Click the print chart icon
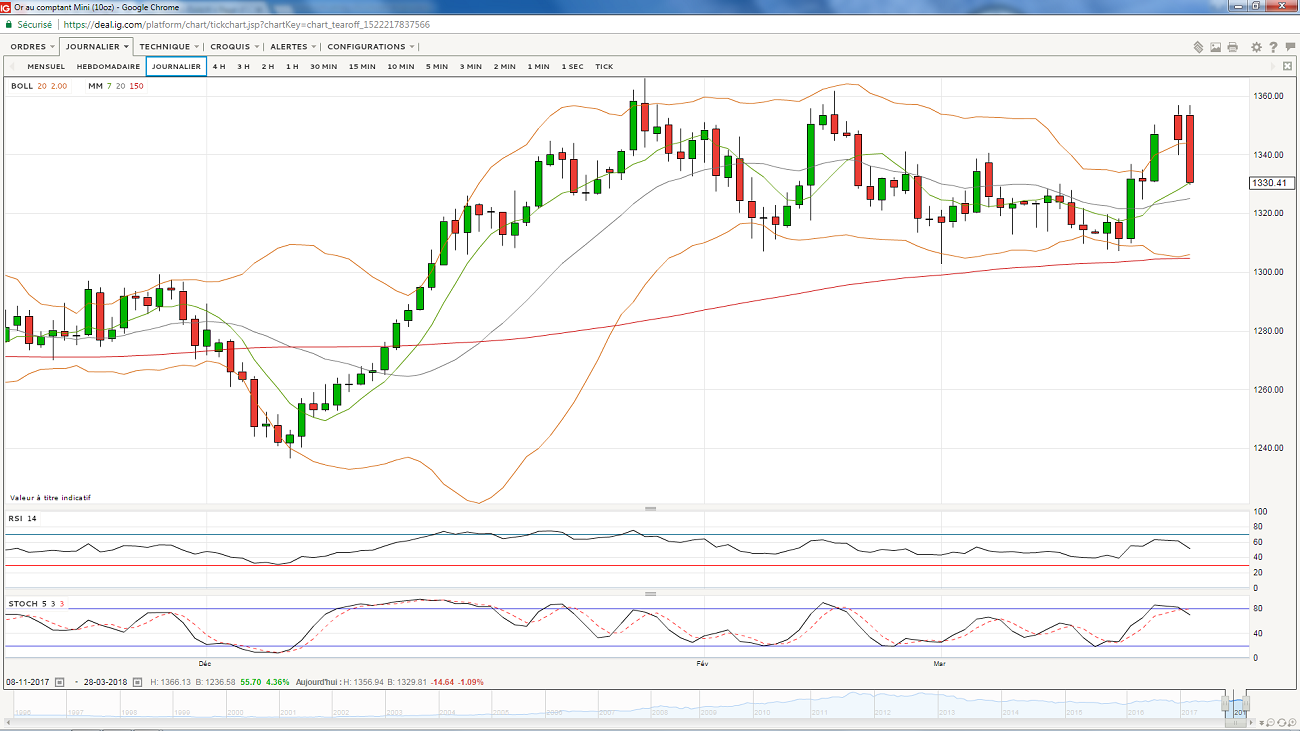1300x731 pixels. pyautogui.click(x=1232, y=47)
